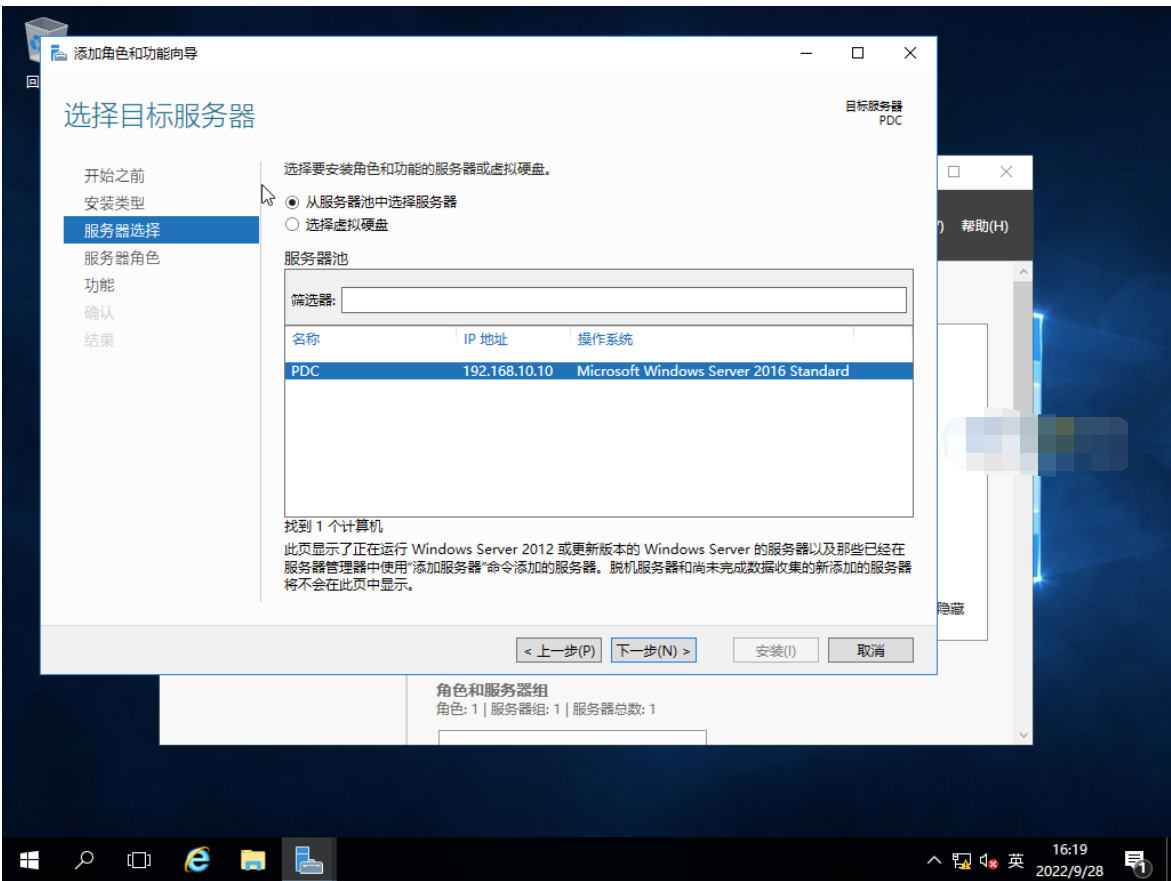The width and height of the screenshot is (1171, 881).
Task: Close the Add Roles wizard window
Action: (x=910, y=53)
